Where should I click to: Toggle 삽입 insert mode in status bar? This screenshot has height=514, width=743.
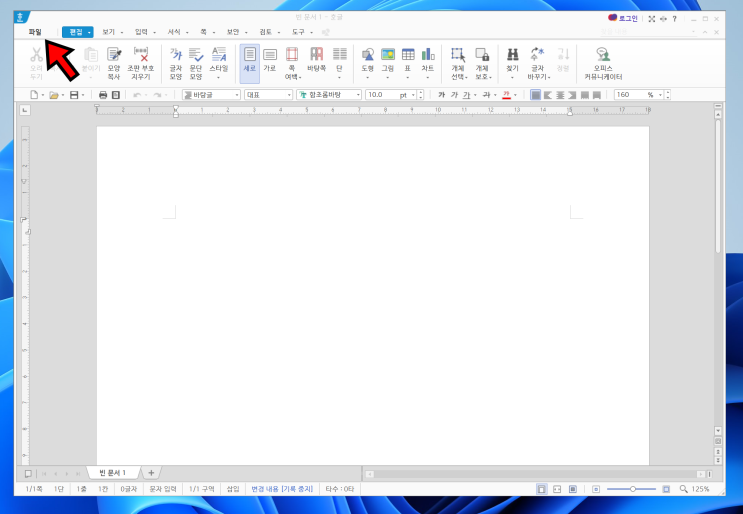(x=233, y=488)
